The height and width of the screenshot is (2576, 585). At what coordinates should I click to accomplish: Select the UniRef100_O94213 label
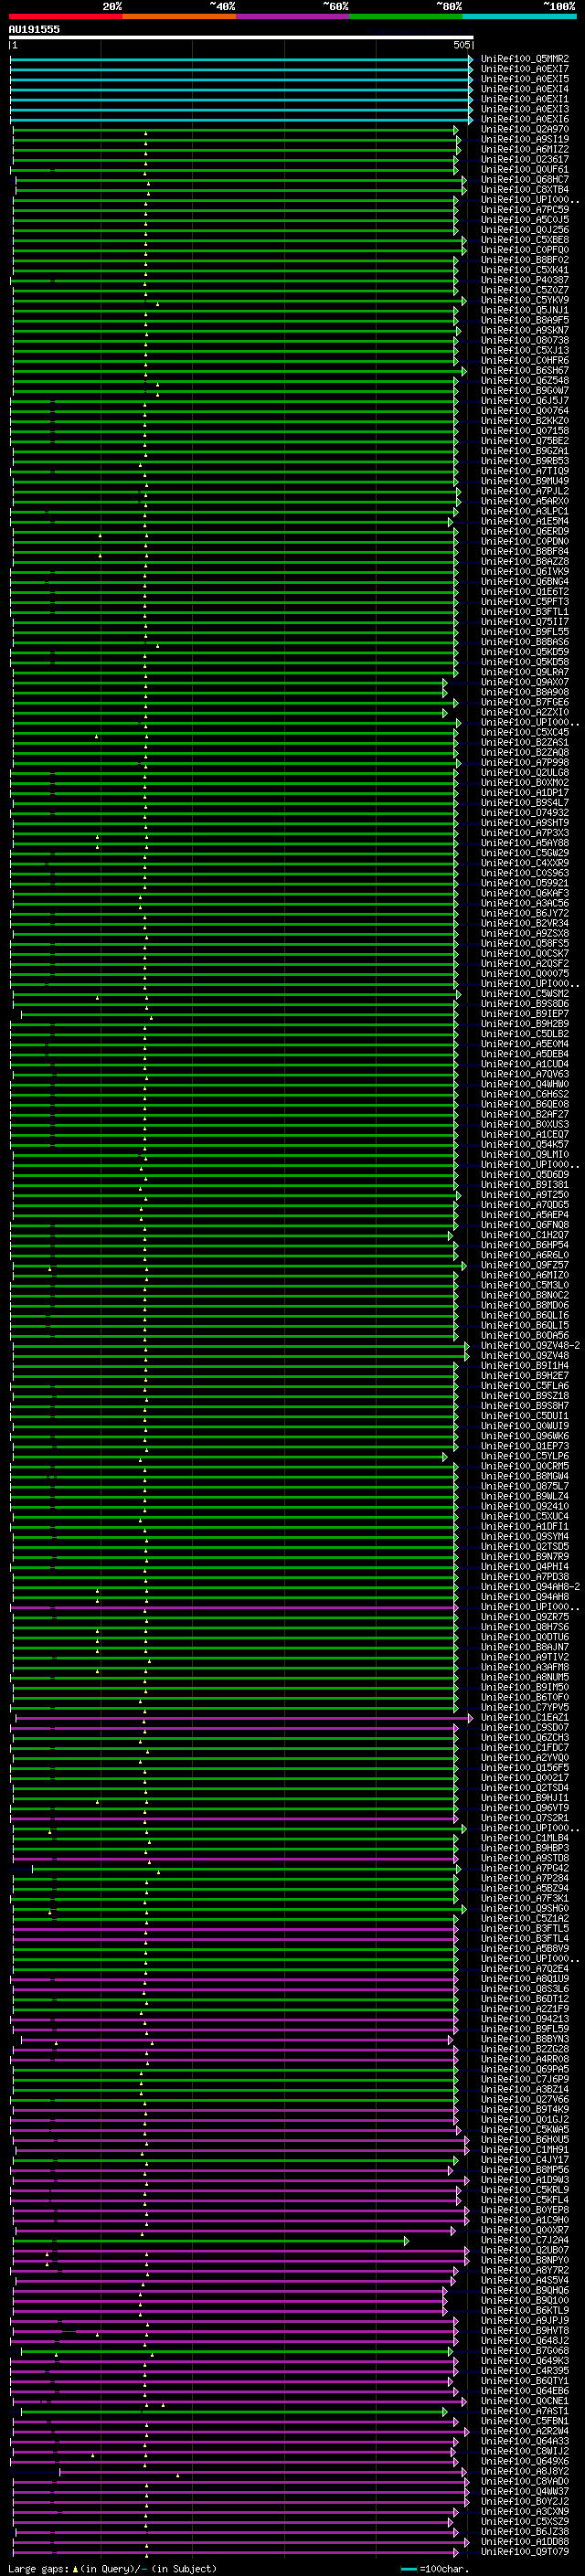525,2020
